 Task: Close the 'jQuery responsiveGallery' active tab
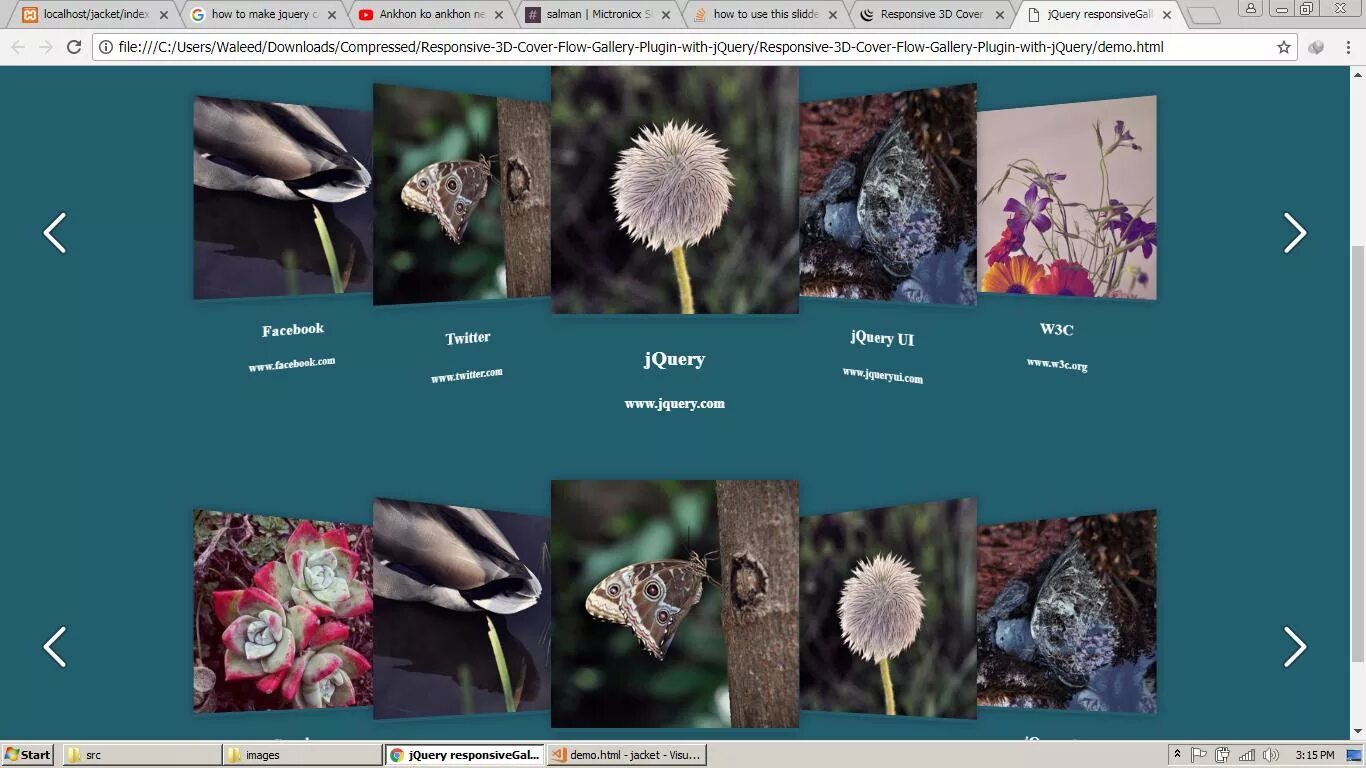1167,15
